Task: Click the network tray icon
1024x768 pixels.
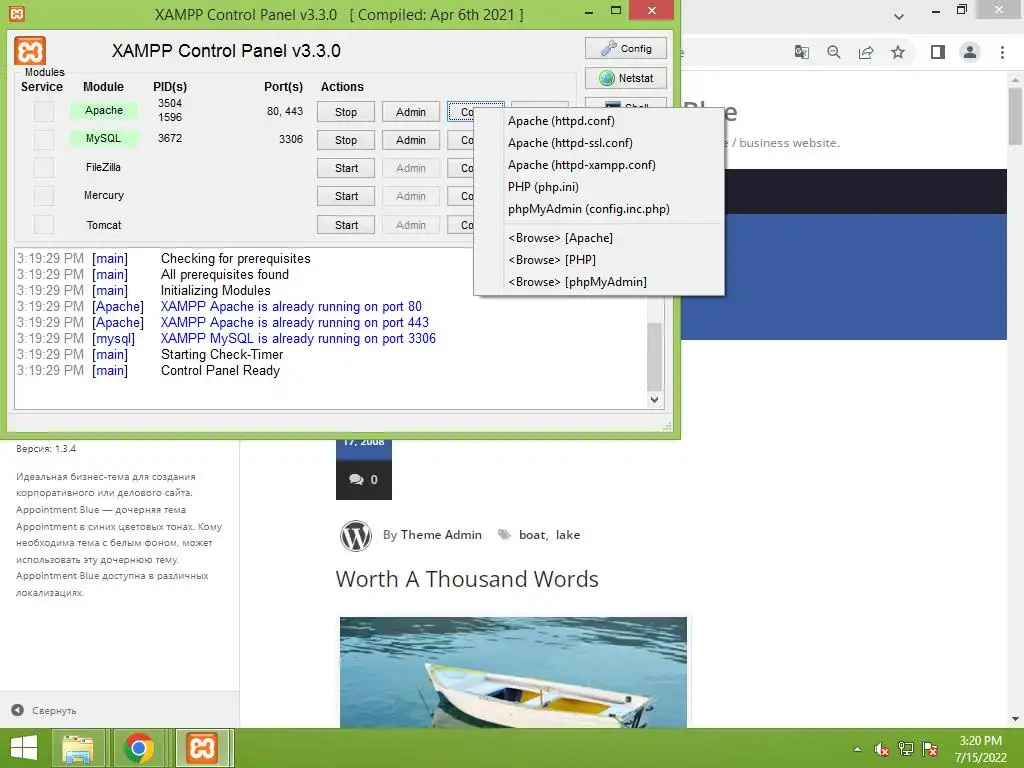Action: [x=906, y=749]
